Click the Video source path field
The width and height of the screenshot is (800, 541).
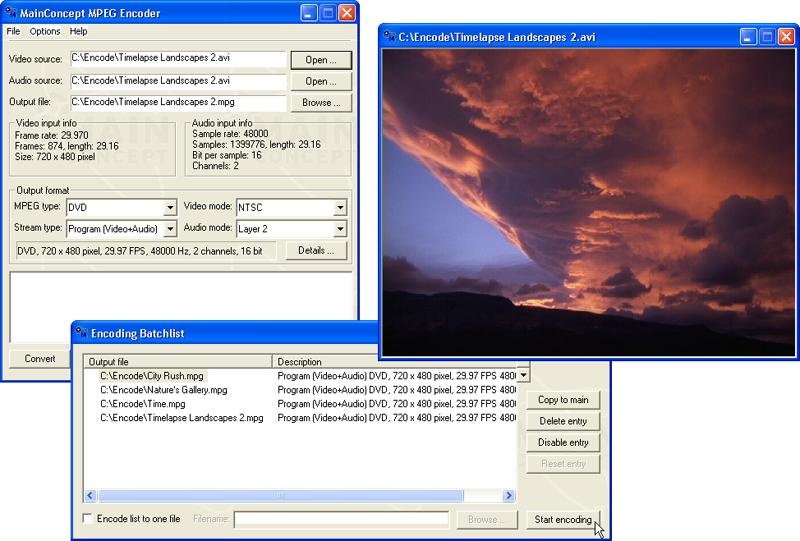coord(178,59)
